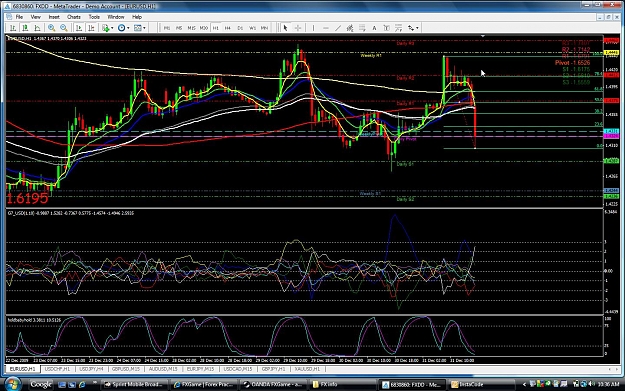Image resolution: width=625 pixels, height=391 pixels.
Task: Select line chart display mode
Action: (37, 28)
